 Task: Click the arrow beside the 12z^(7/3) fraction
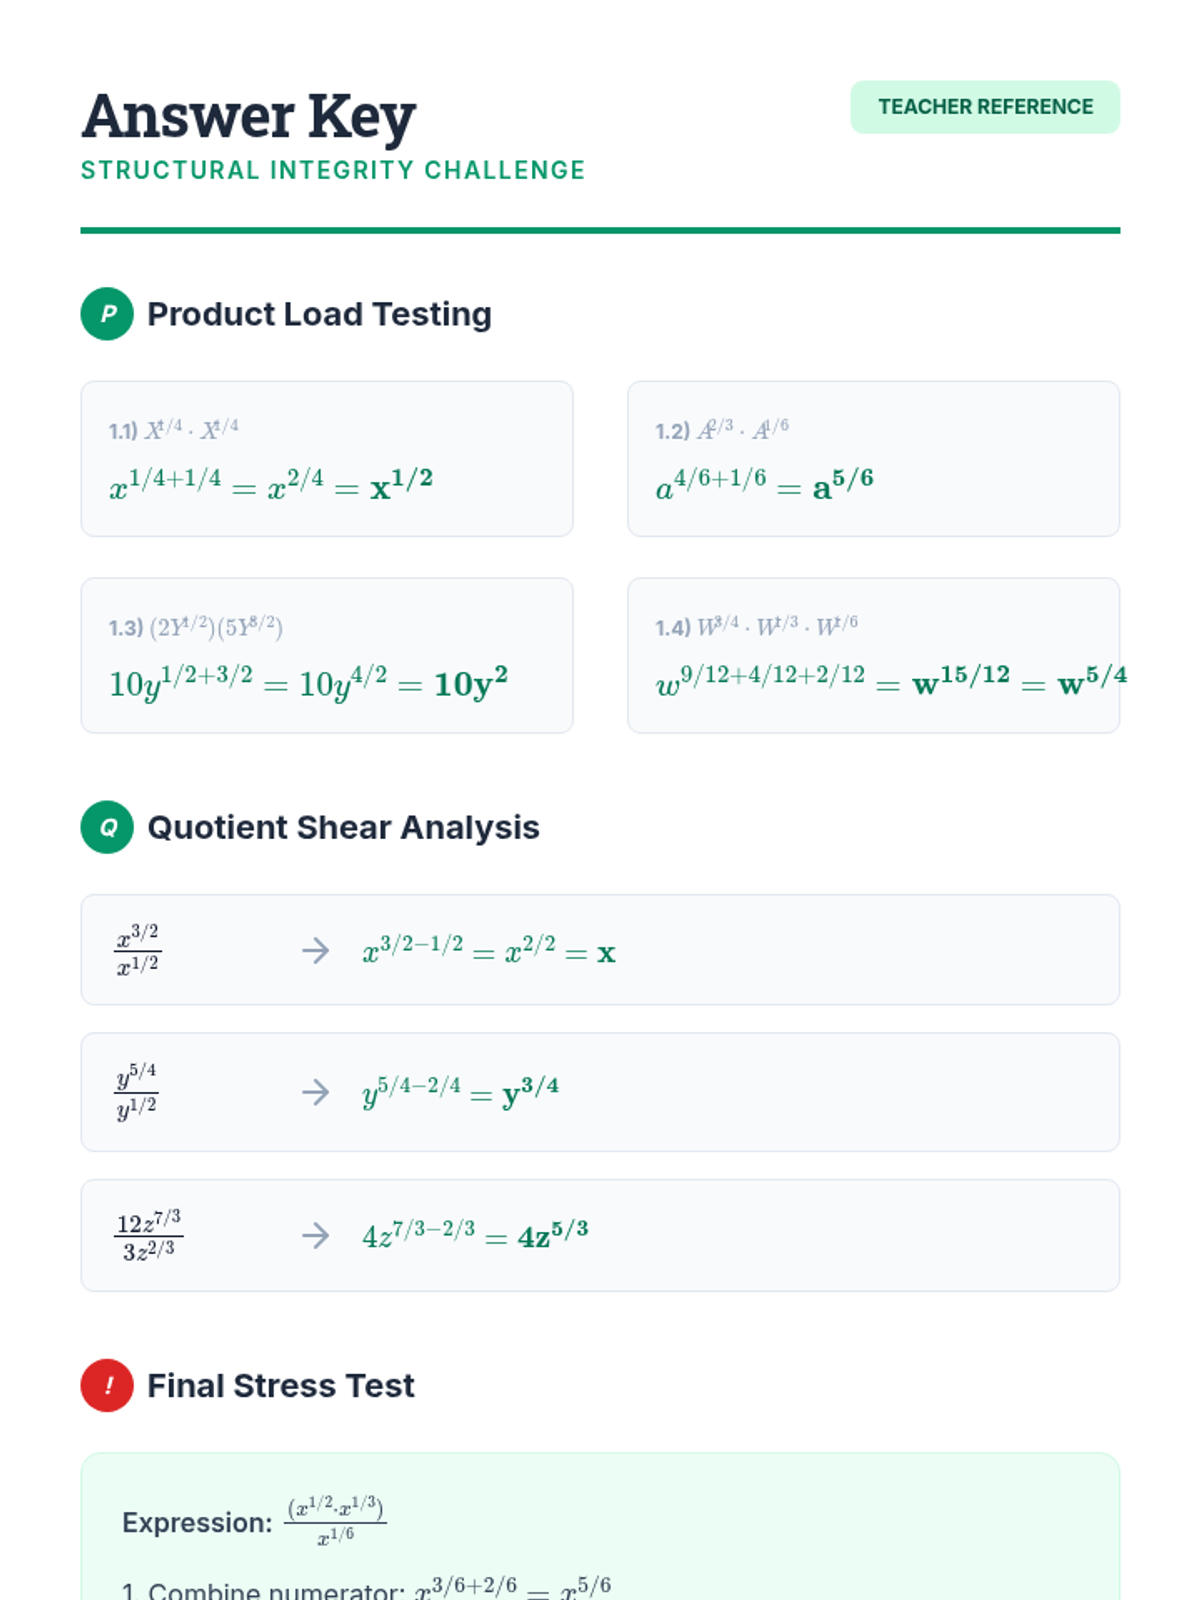[316, 1235]
